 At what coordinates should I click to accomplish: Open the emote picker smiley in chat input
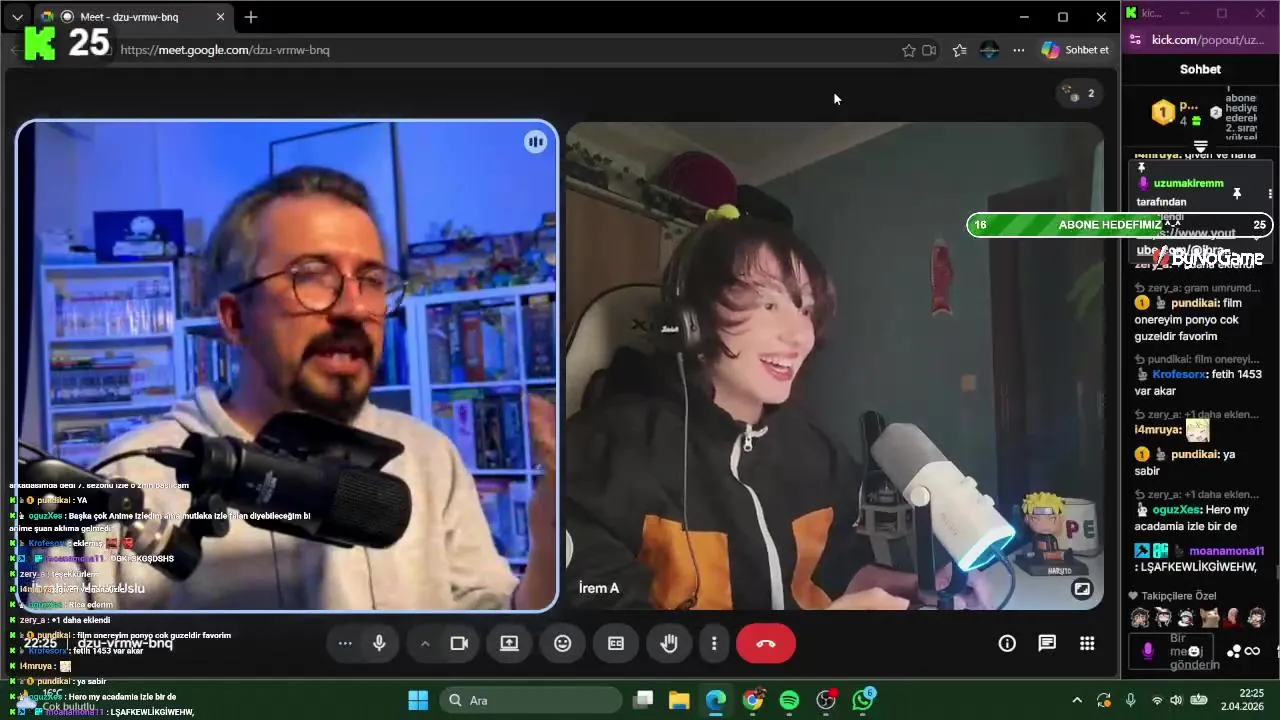tap(1194, 651)
